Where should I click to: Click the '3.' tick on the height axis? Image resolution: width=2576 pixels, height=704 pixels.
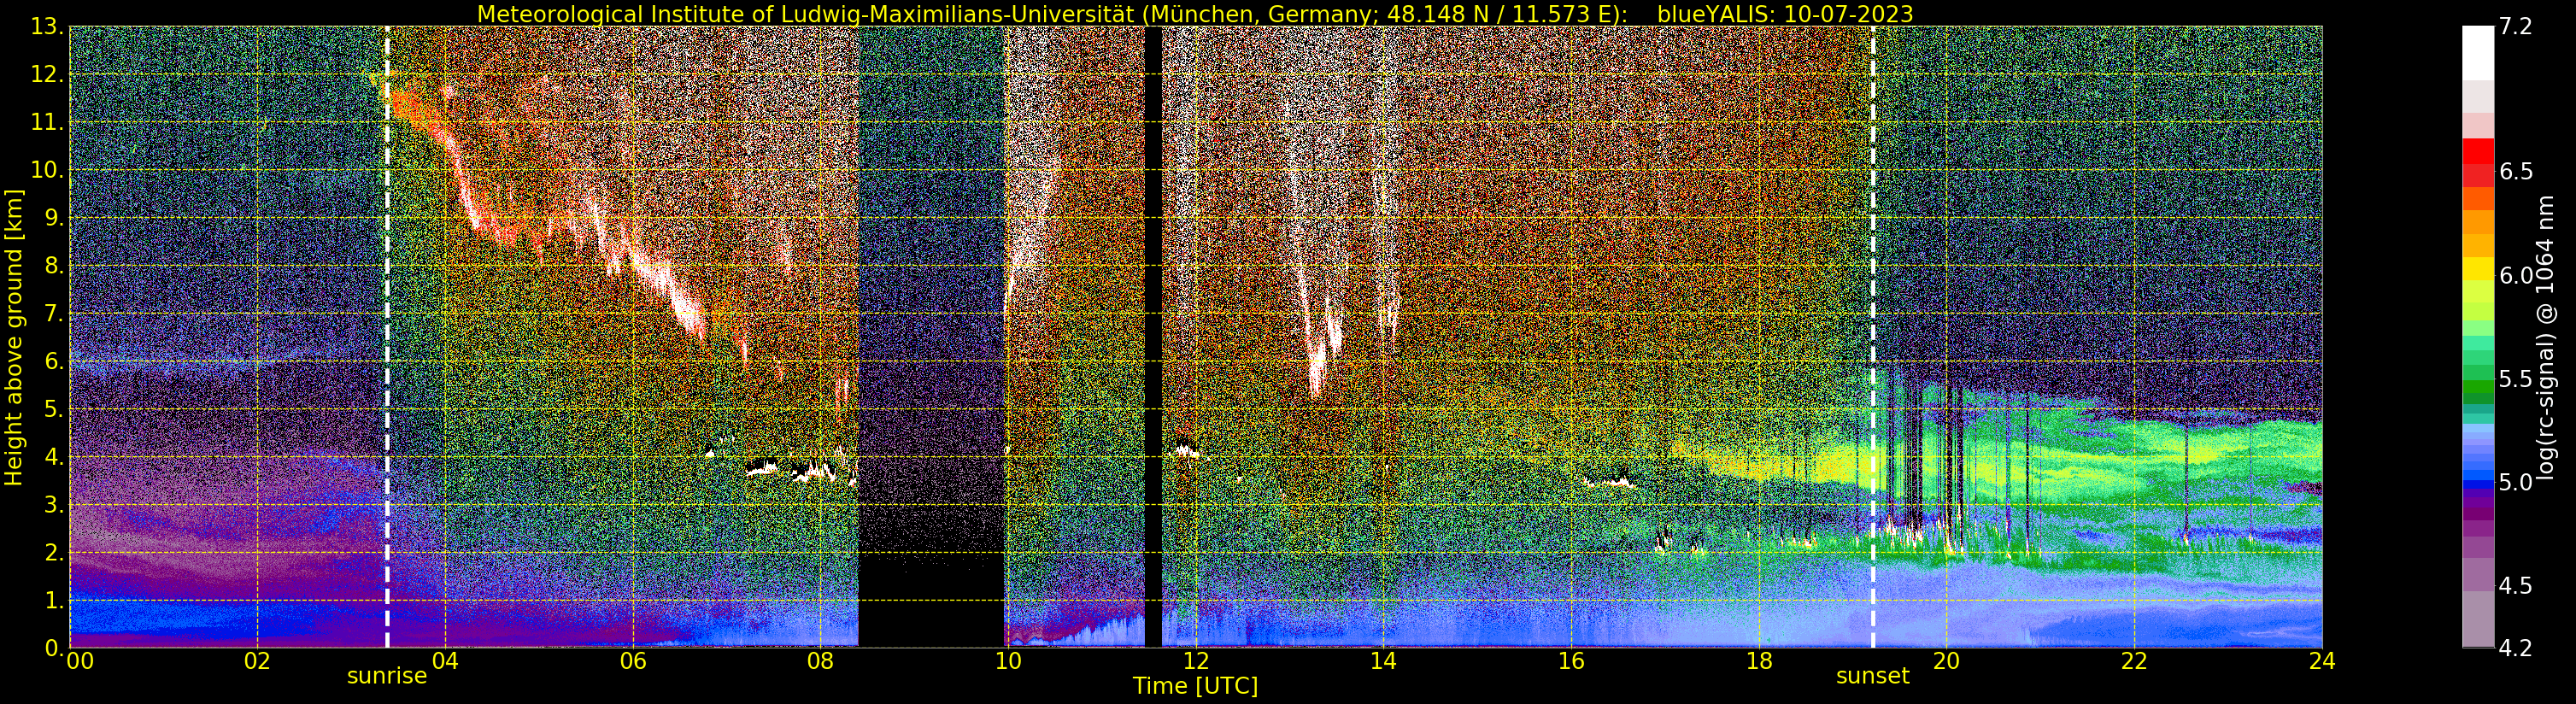tap(53, 505)
